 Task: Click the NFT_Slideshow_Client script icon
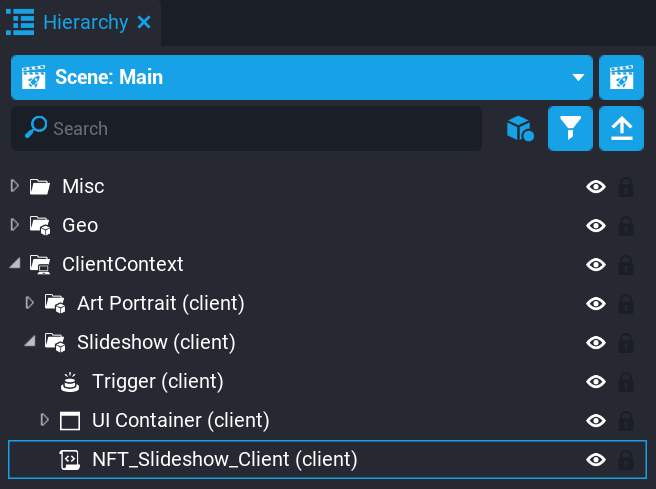coord(70,459)
